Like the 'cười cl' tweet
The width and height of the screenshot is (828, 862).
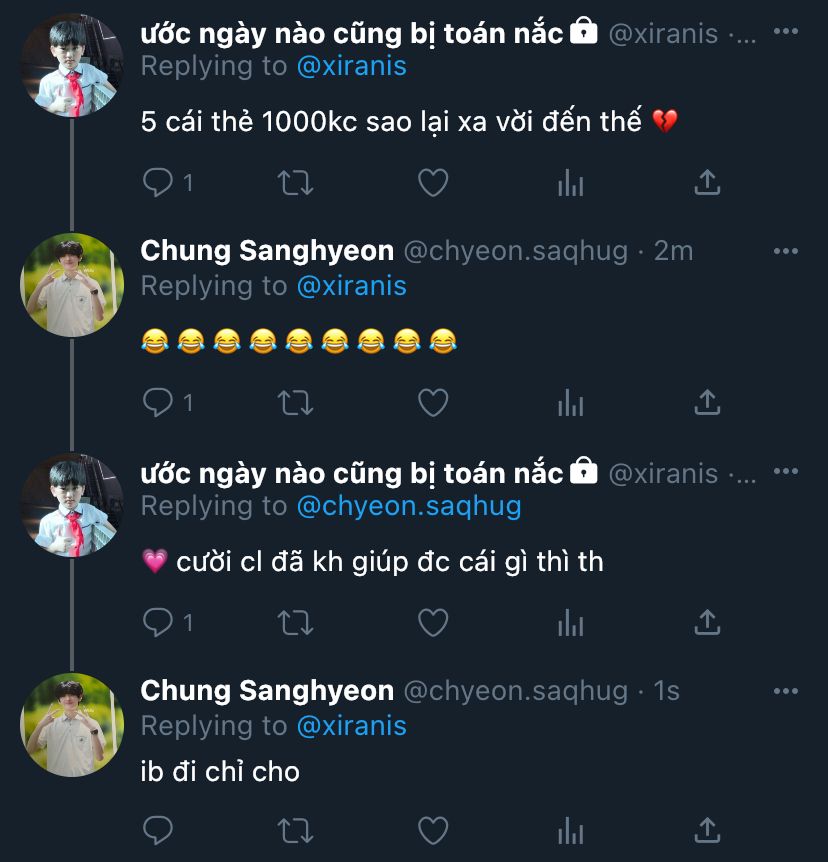click(x=432, y=623)
